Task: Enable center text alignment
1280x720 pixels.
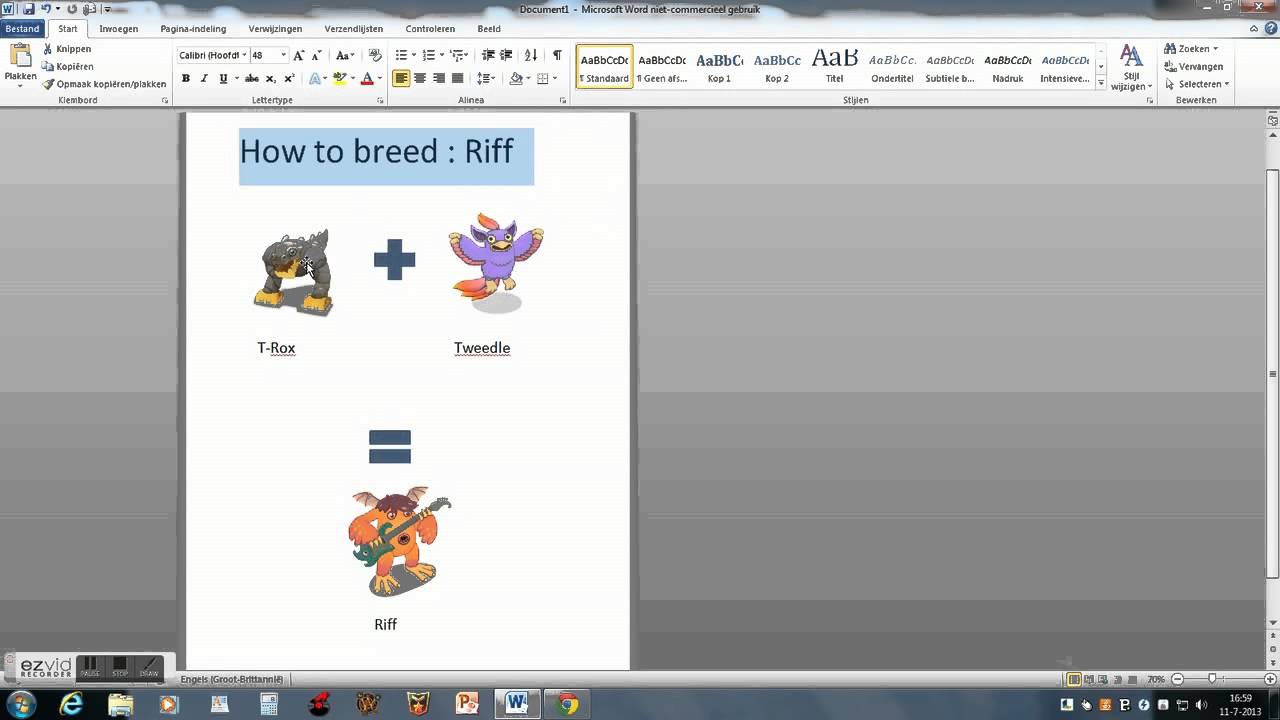Action: (420, 78)
